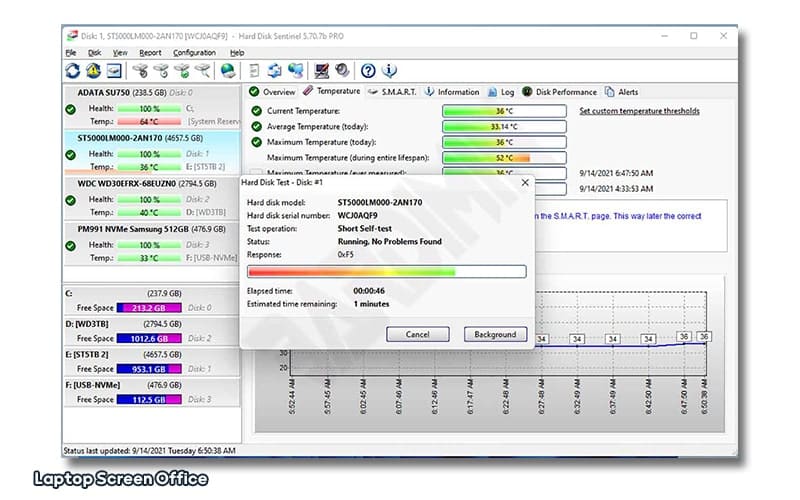Click the speaker sound toolbar icon
The height and width of the screenshot is (500, 800).
[x=342, y=70]
